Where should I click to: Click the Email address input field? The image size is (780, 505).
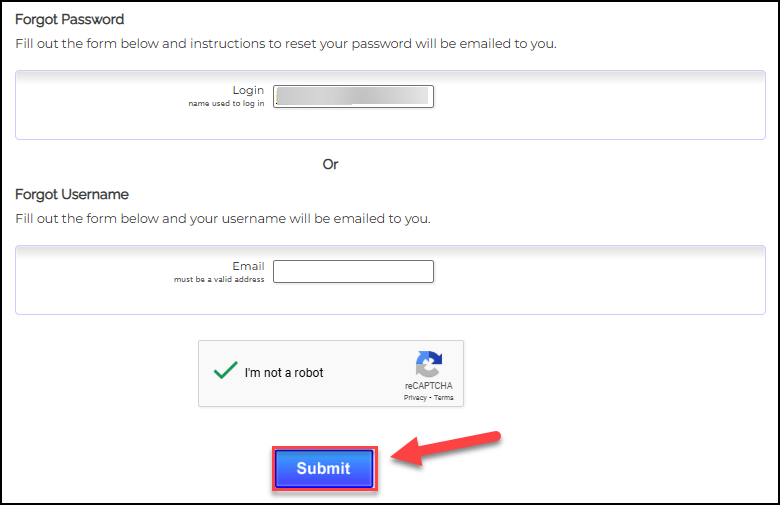(353, 272)
